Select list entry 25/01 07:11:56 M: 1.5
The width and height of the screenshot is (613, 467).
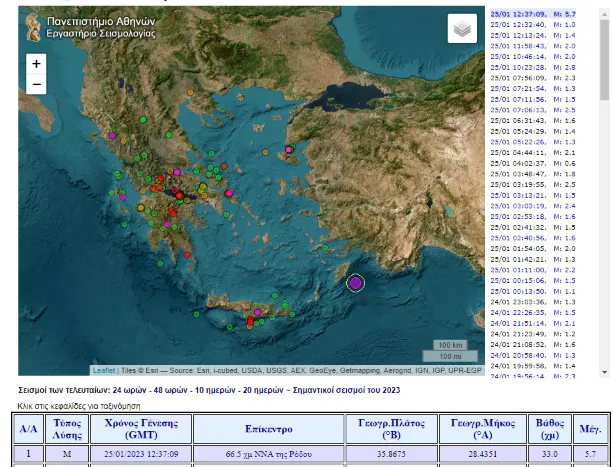[x=533, y=99]
